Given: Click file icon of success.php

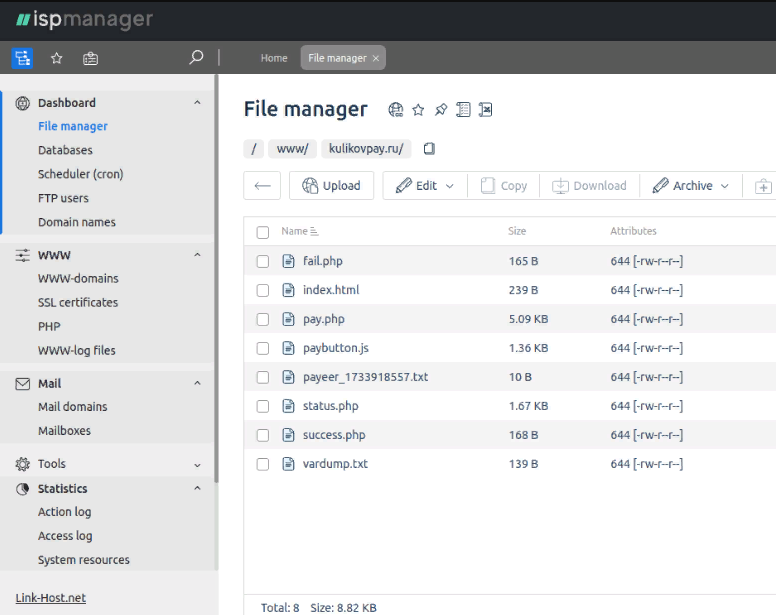Looking at the screenshot, I should pos(288,435).
